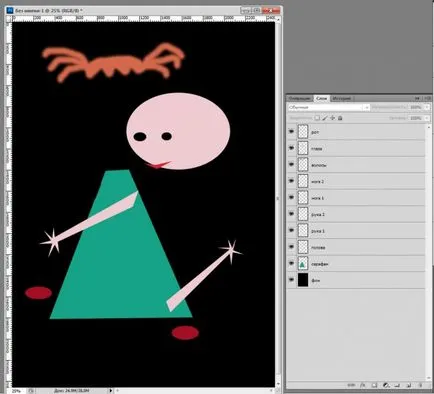Hide the рука 1 layer

coord(292,230)
